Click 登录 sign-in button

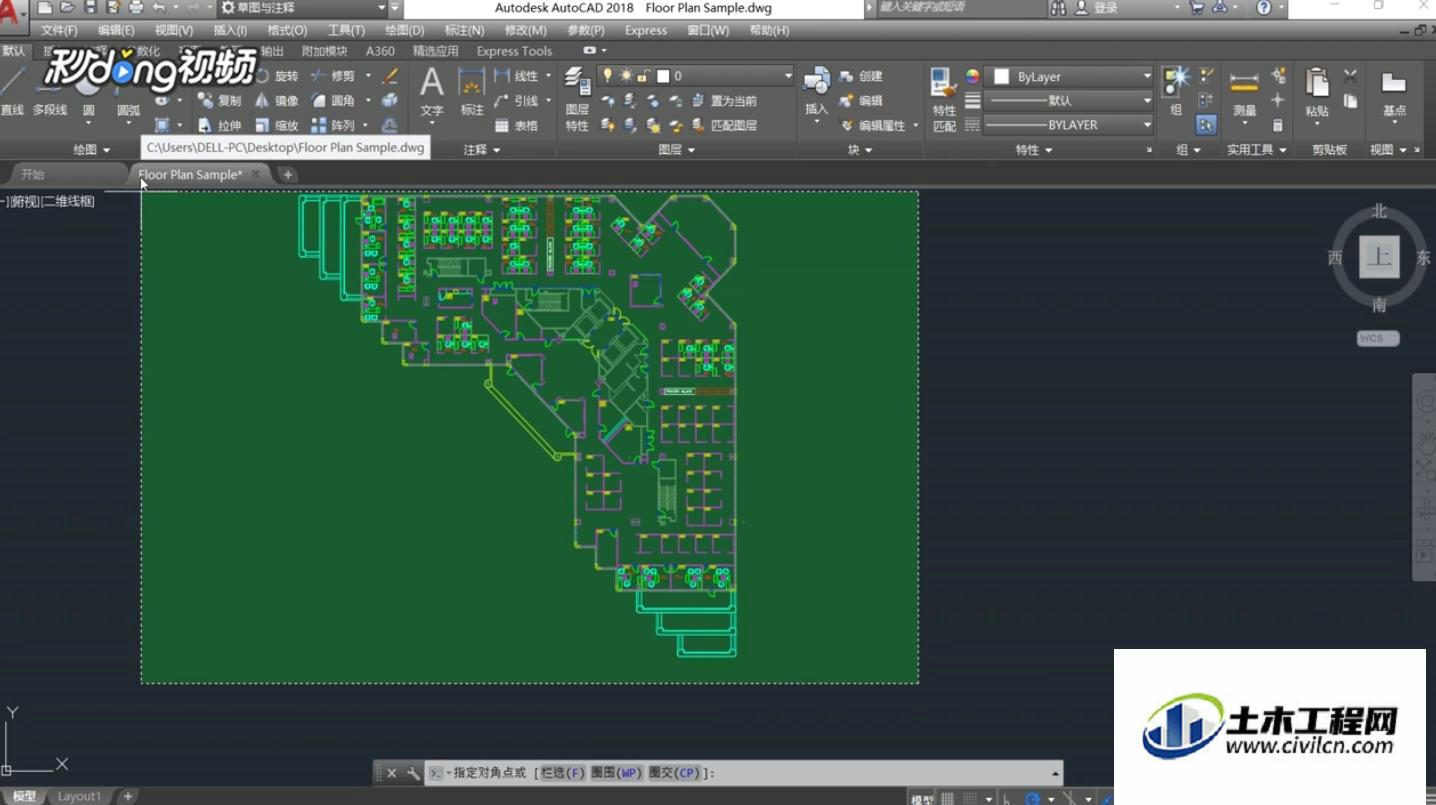pos(1097,8)
